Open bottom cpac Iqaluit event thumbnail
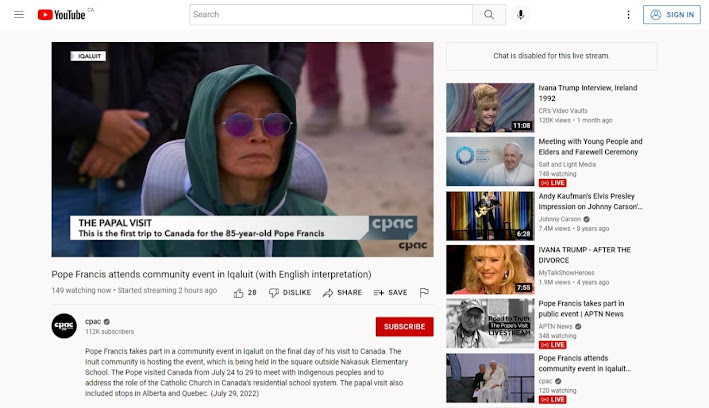The width and height of the screenshot is (709, 408). 490,378
